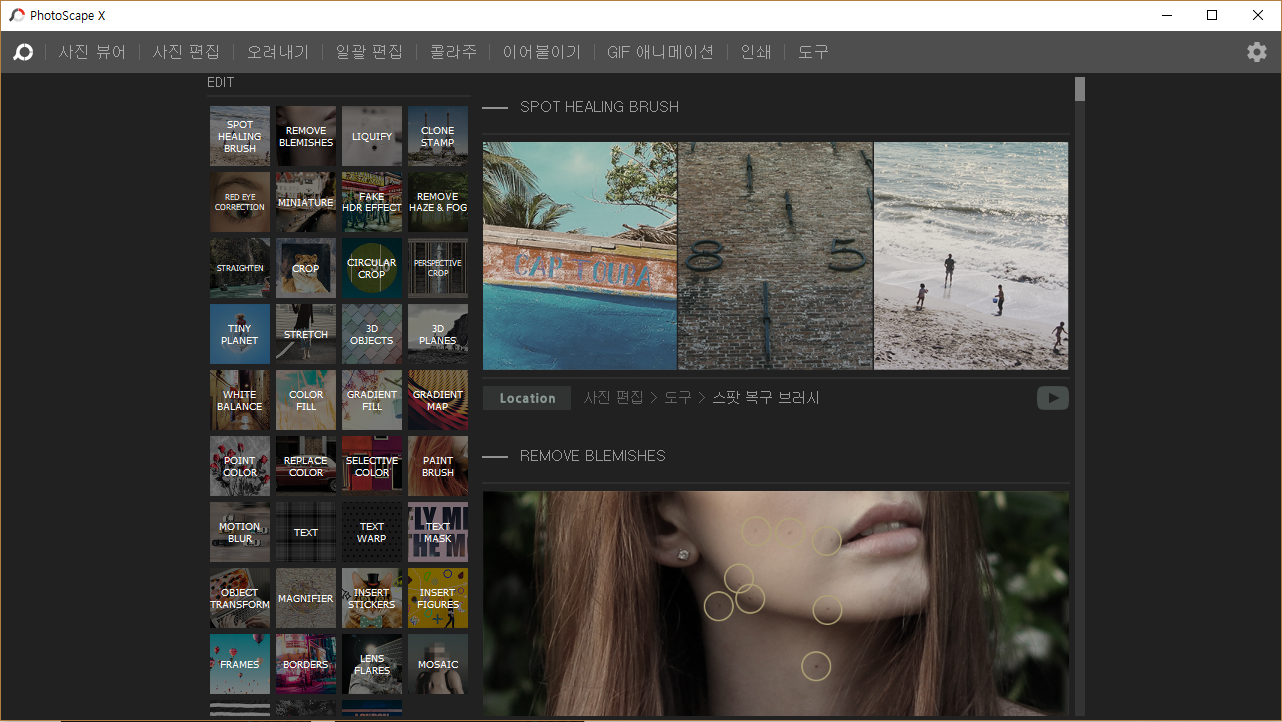Select the Liquify tool tile
This screenshot has width=1282, height=722.
point(372,136)
